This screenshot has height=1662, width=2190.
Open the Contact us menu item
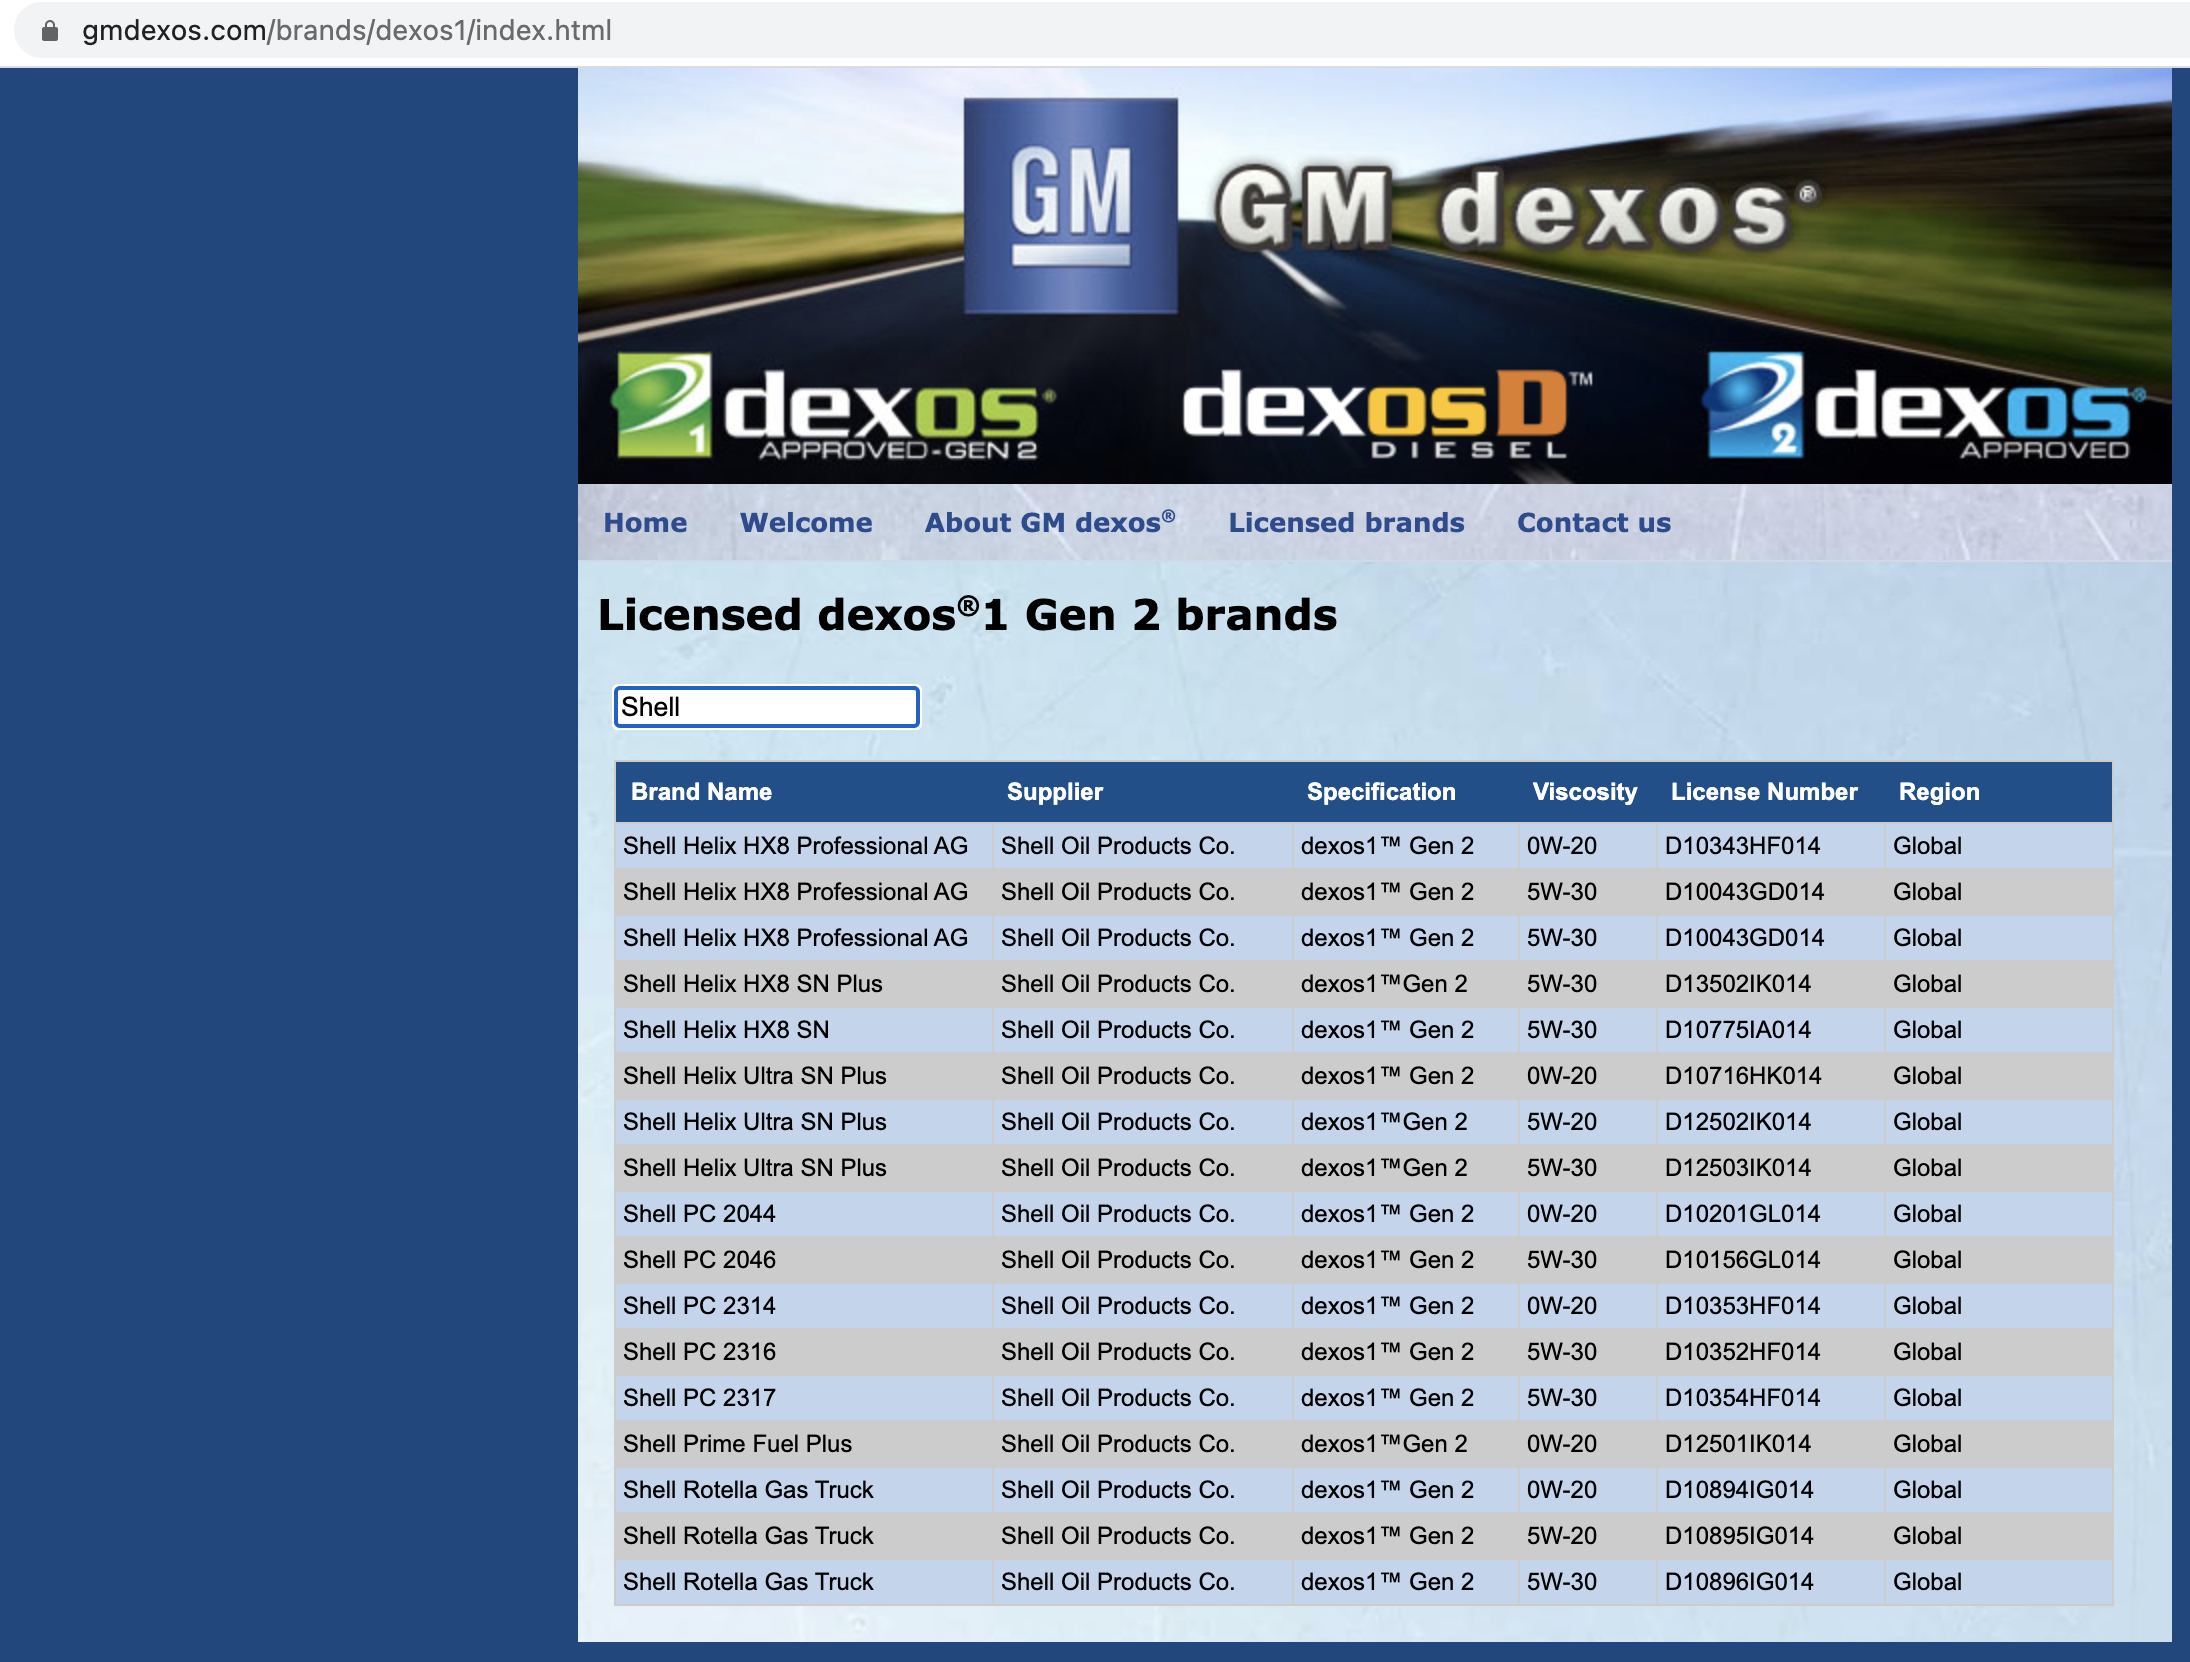1594,523
